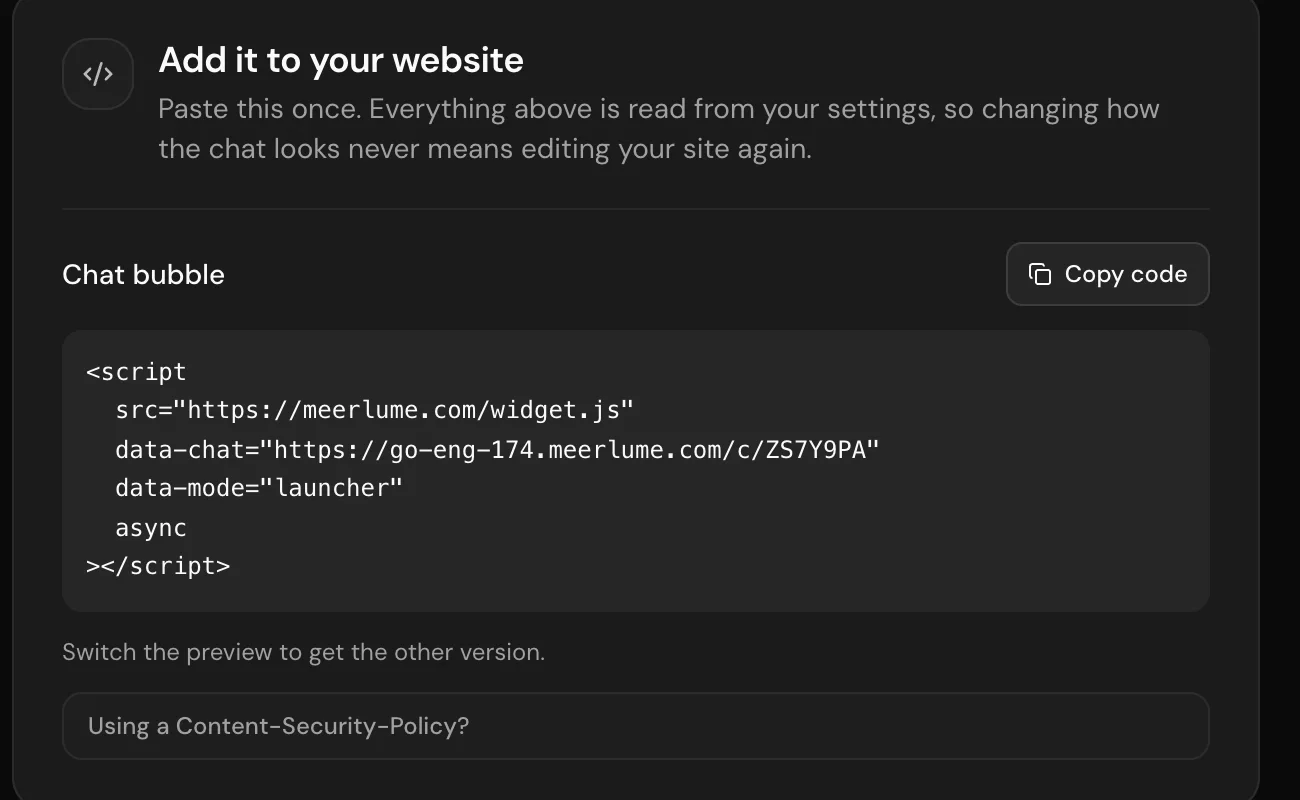The width and height of the screenshot is (1300, 800).
Task: Click the closing ></script> line
Action: coord(158,566)
